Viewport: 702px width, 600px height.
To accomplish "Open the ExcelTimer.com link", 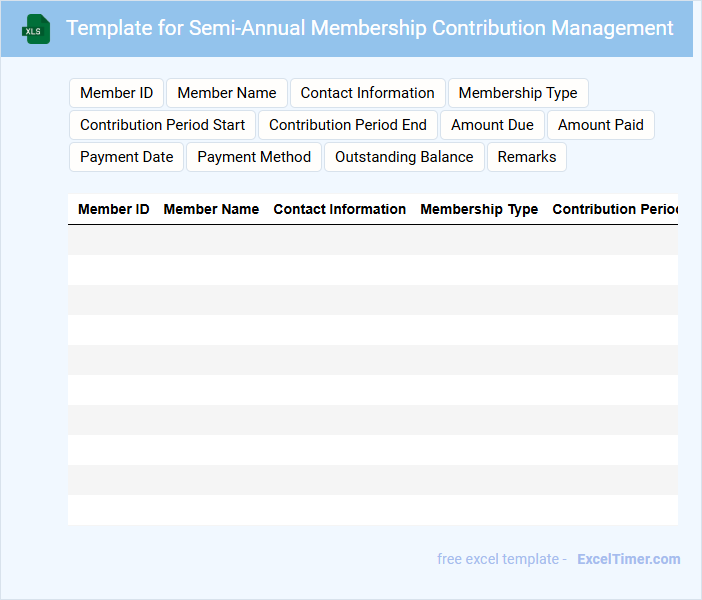I will (629, 559).
